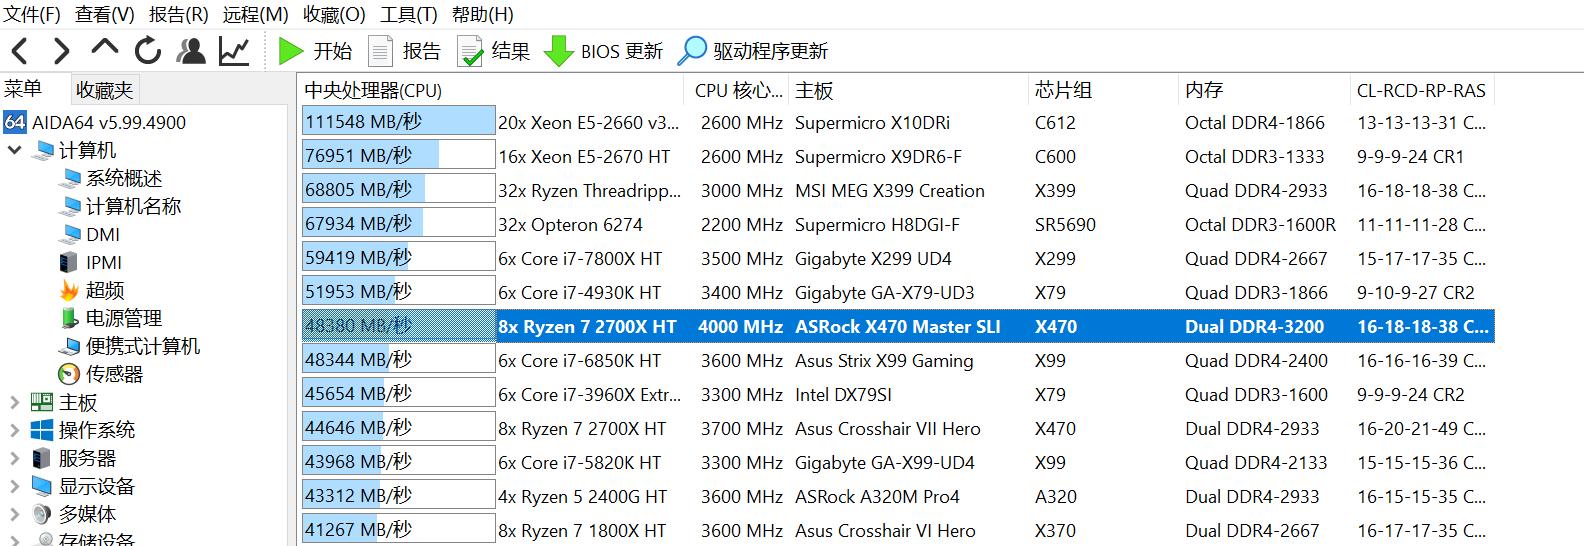
Task: Select the 32x Opteron 6274 row
Action: pyautogui.click(x=897, y=224)
